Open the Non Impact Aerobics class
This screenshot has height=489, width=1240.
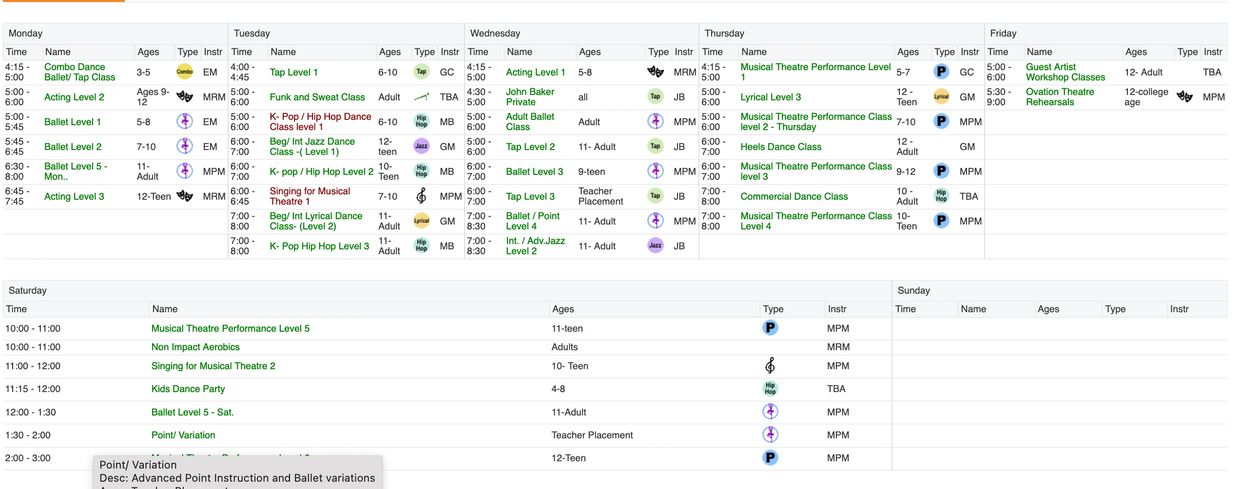195,347
